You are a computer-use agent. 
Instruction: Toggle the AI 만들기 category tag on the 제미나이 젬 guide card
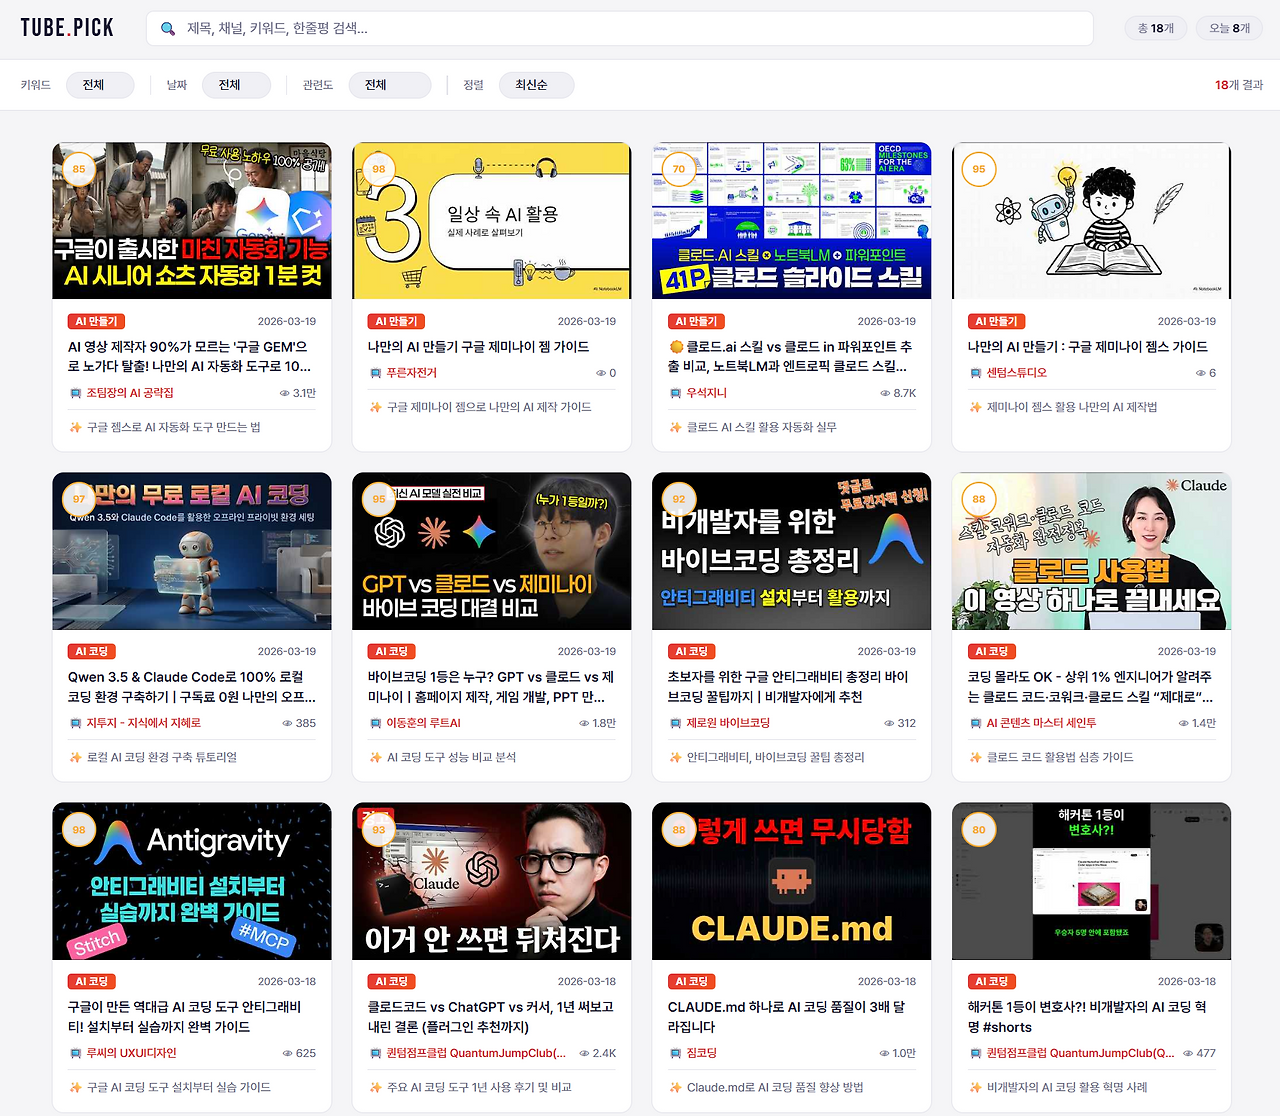(x=394, y=321)
